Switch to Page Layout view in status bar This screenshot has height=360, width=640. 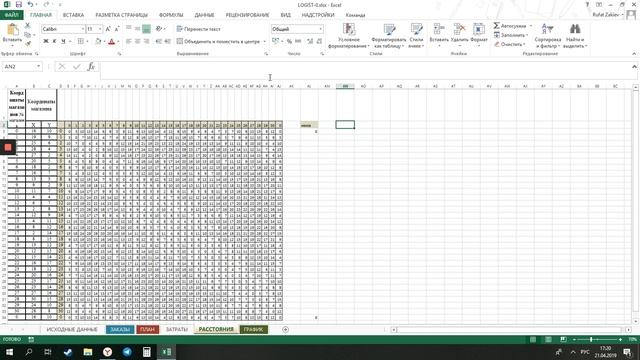[x=548, y=340]
